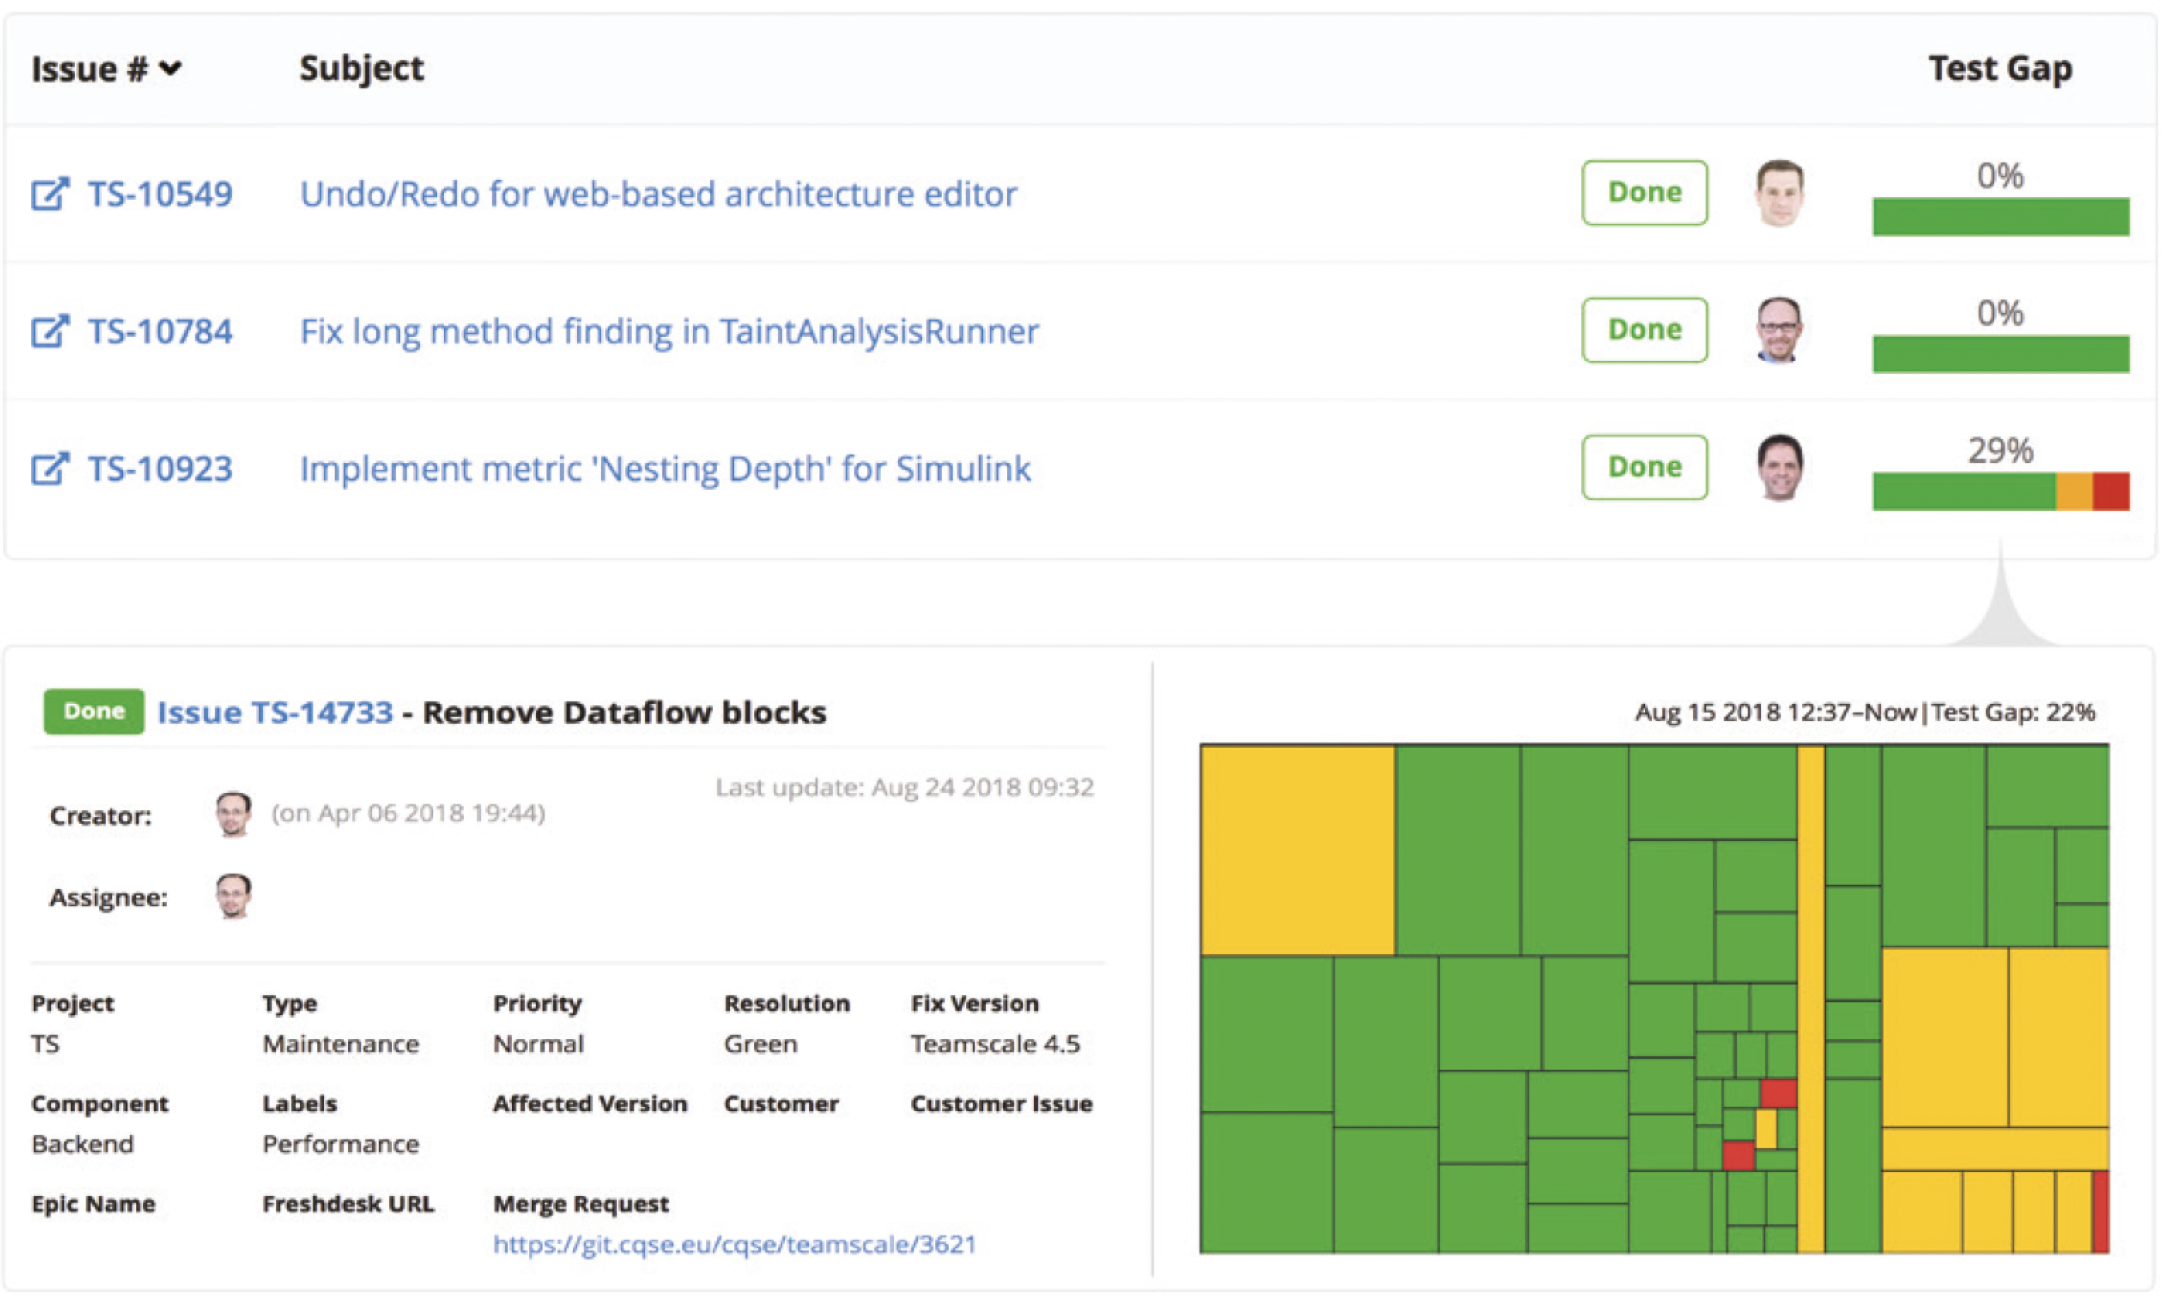Screen dimensions: 2170x1302
Task: Open the Issue TS-14733 link
Action: [275, 712]
